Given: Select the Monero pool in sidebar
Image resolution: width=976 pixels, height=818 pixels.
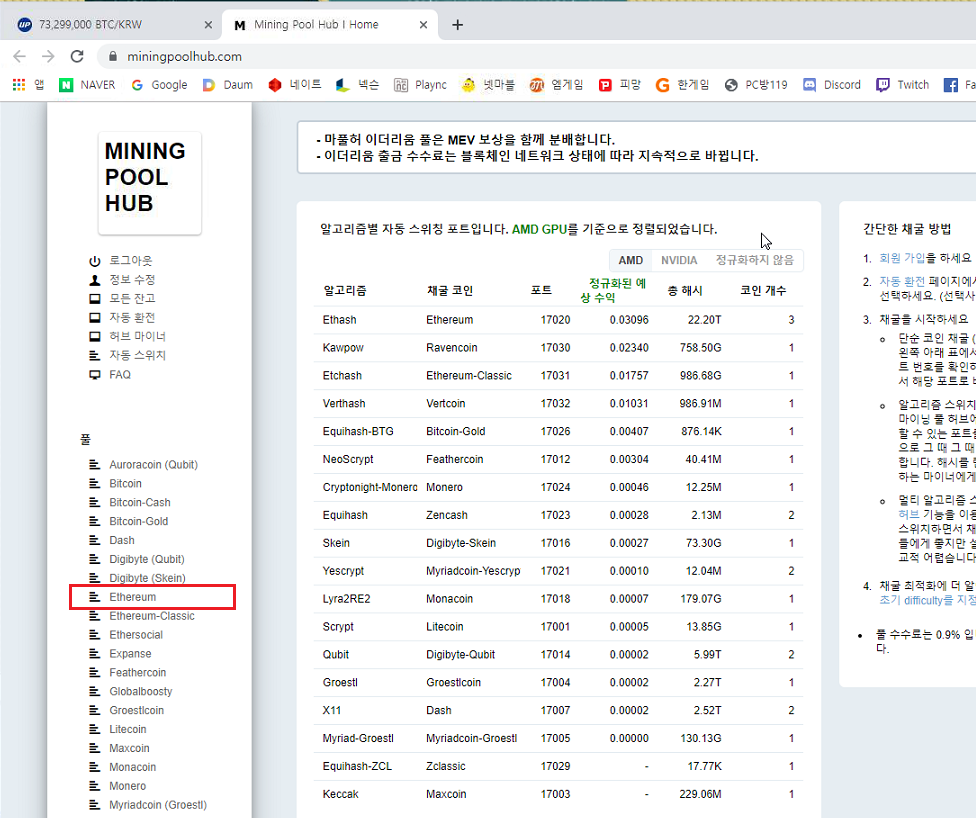Looking at the screenshot, I should coord(128,786).
